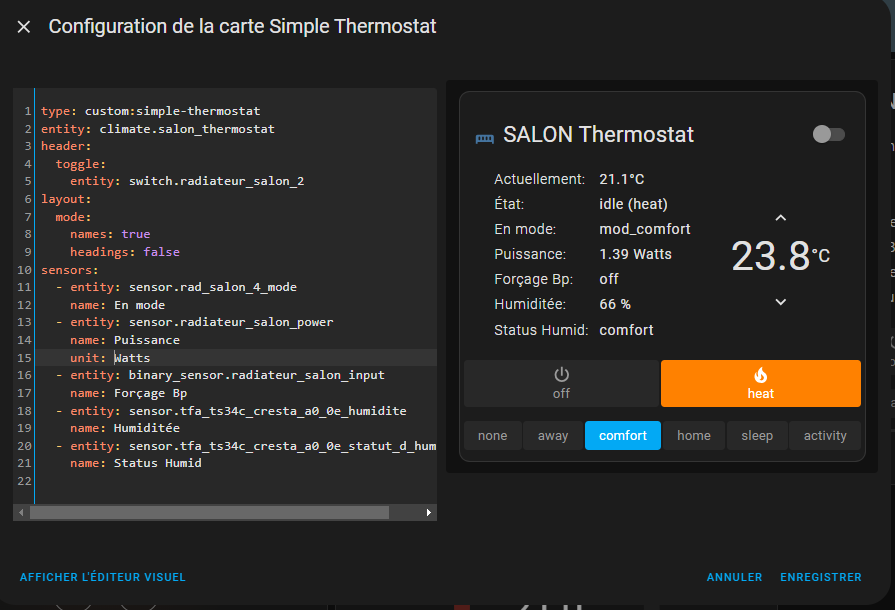Close the Simple Thermostat configuration dialog
The image size is (895, 610).
click(24, 27)
